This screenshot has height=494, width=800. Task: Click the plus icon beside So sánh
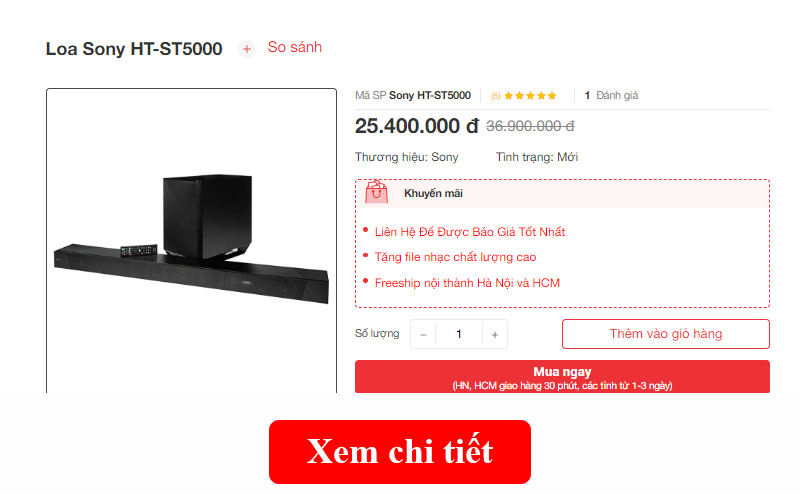coord(246,49)
